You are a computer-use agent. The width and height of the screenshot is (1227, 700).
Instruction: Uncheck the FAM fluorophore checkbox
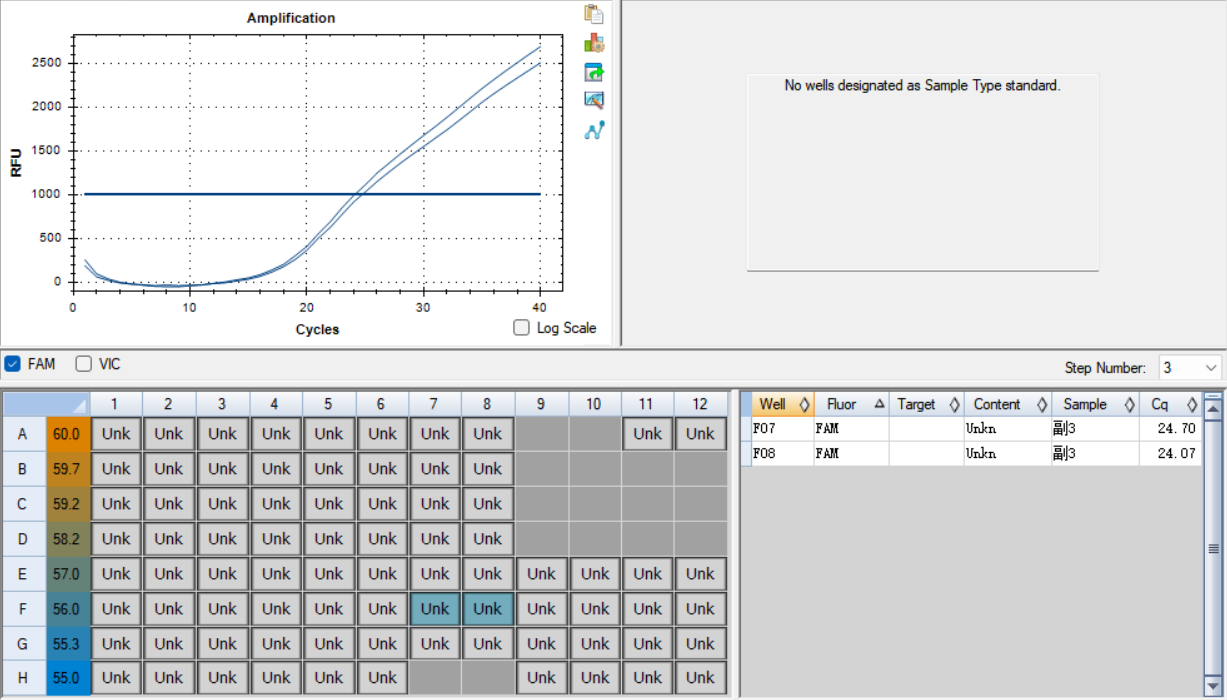click(x=13, y=364)
